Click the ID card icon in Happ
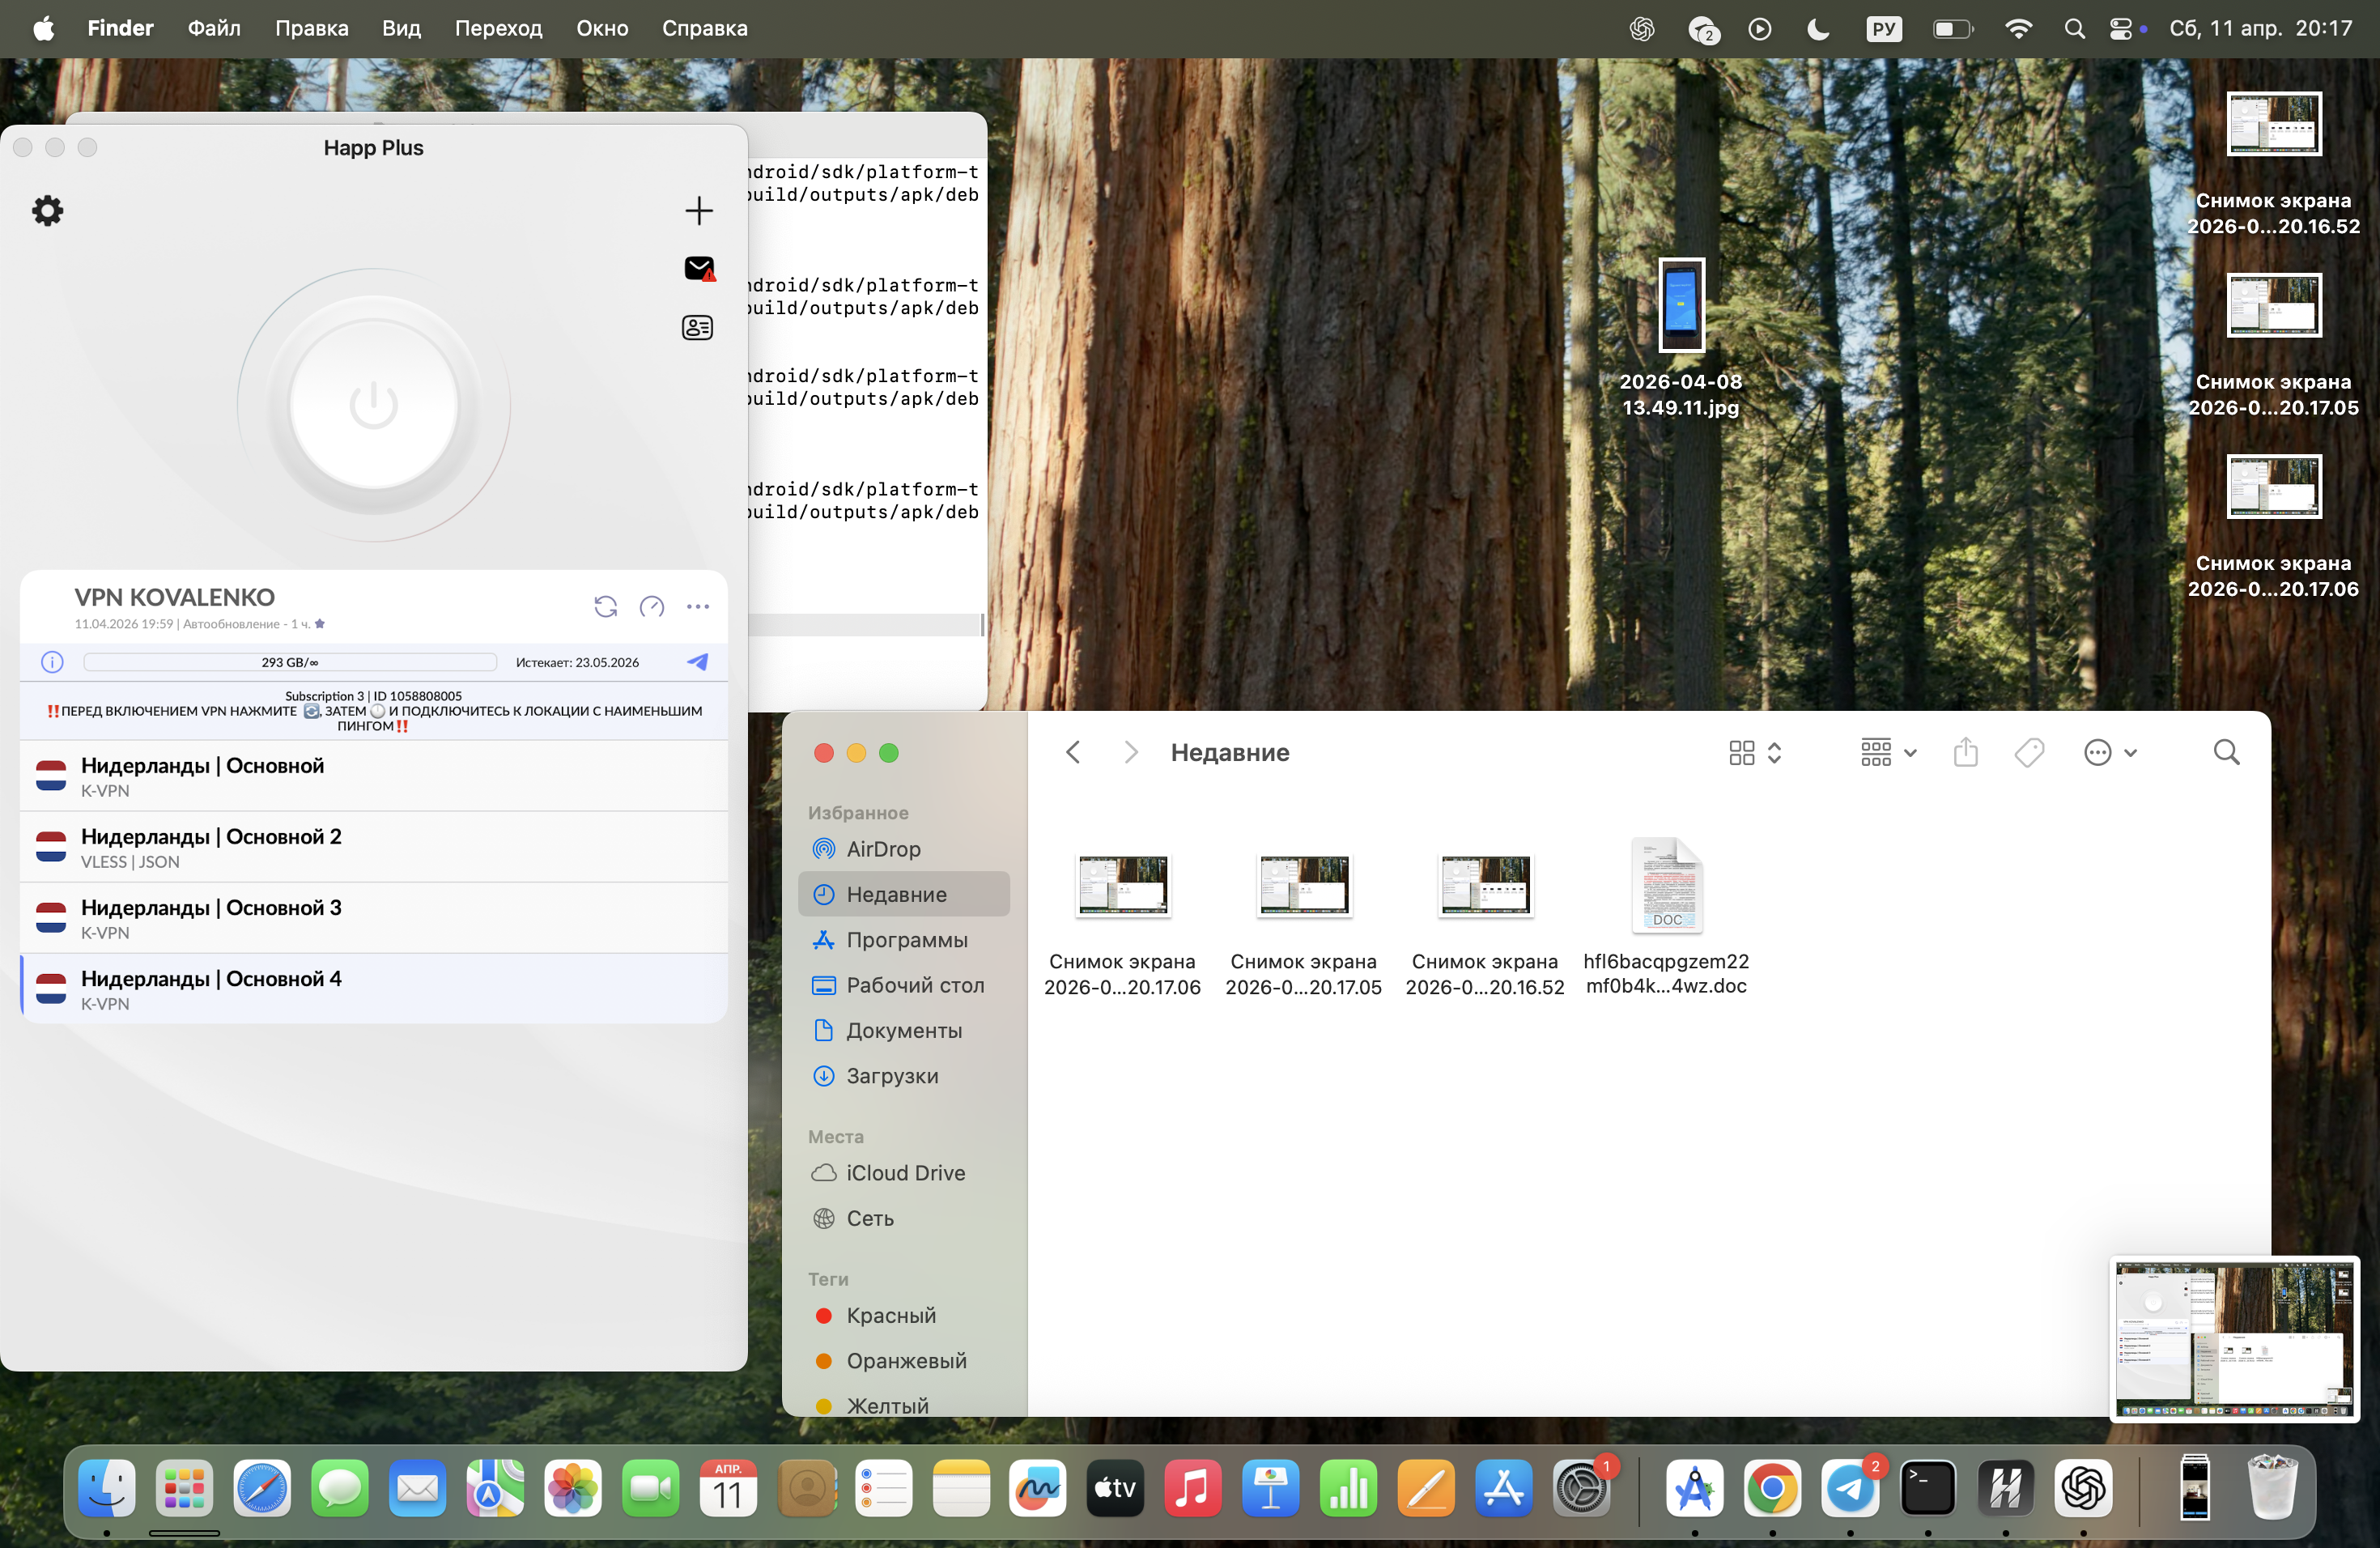Viewport: 2380px width, 1548px height. tap(697, 327)
